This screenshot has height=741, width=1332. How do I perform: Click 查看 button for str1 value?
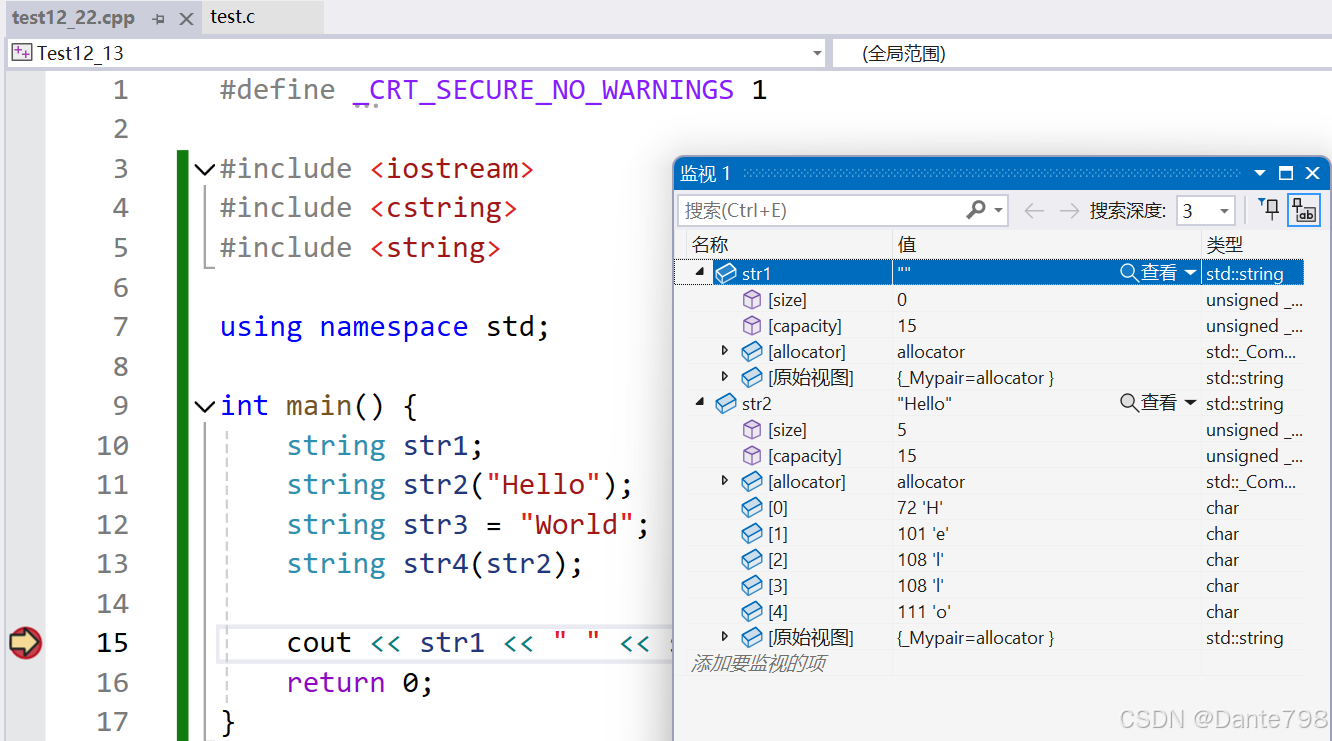(x=1148, y=273)
